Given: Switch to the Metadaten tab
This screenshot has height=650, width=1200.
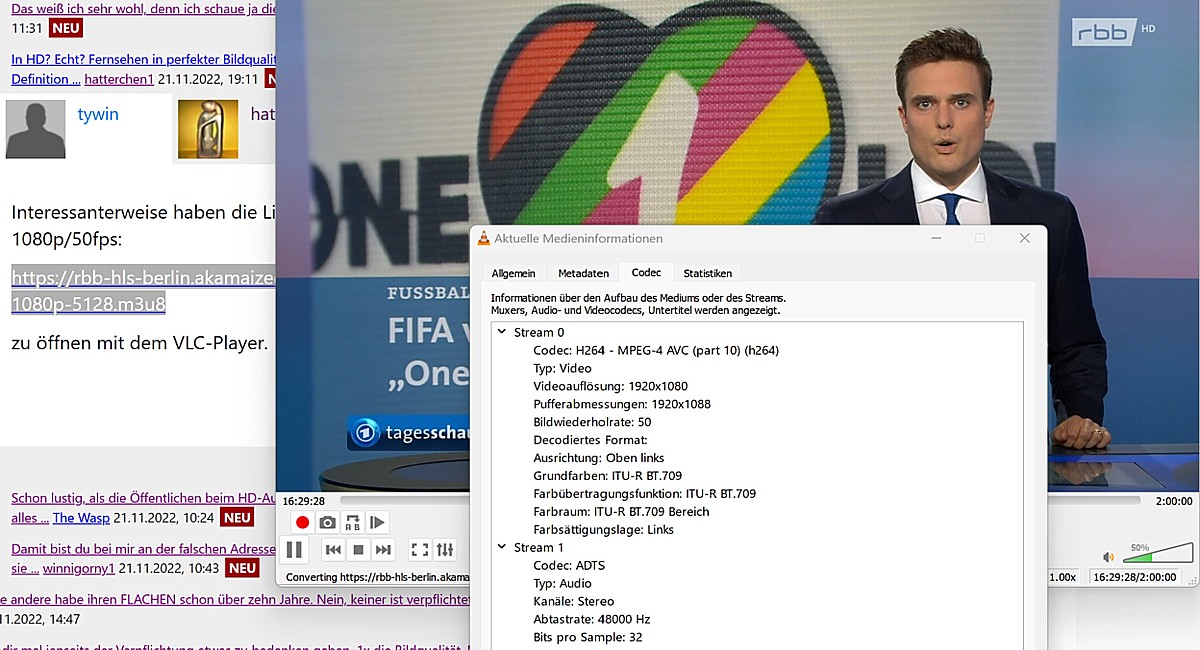Looking at the screenshot, I should pos(583,273).
